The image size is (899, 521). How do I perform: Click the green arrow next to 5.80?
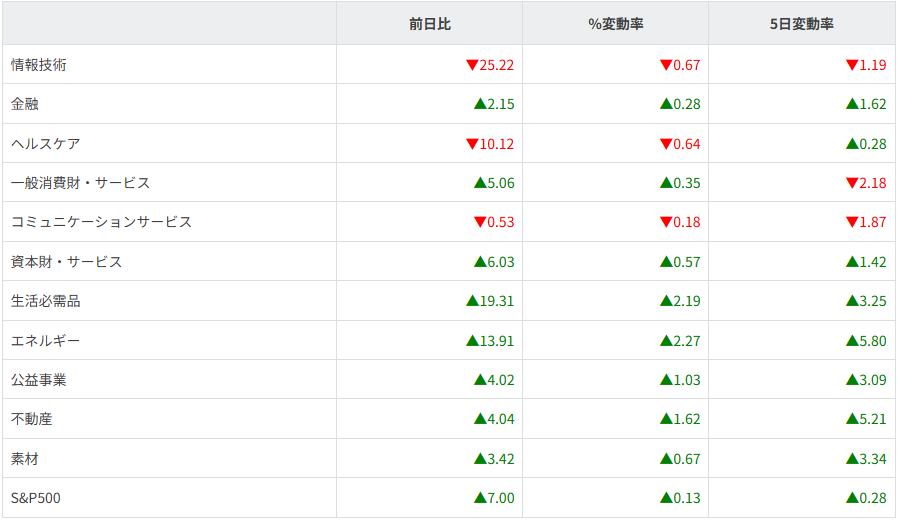coord(851,341)
